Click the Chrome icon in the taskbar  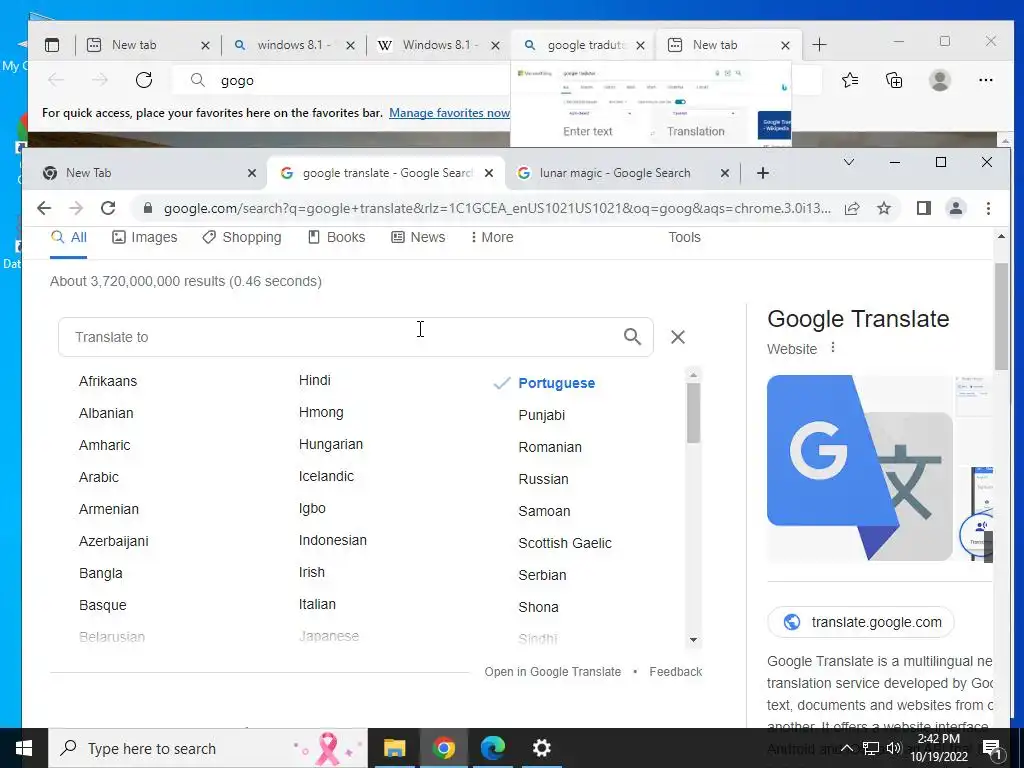pyautogui.click(x=443, y=748)
